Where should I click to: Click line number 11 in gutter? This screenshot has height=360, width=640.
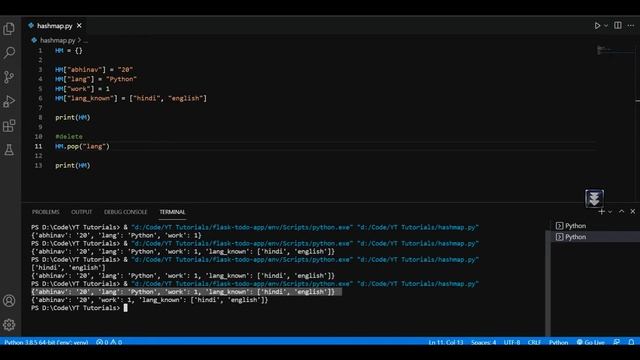click(x=38, y=146)
